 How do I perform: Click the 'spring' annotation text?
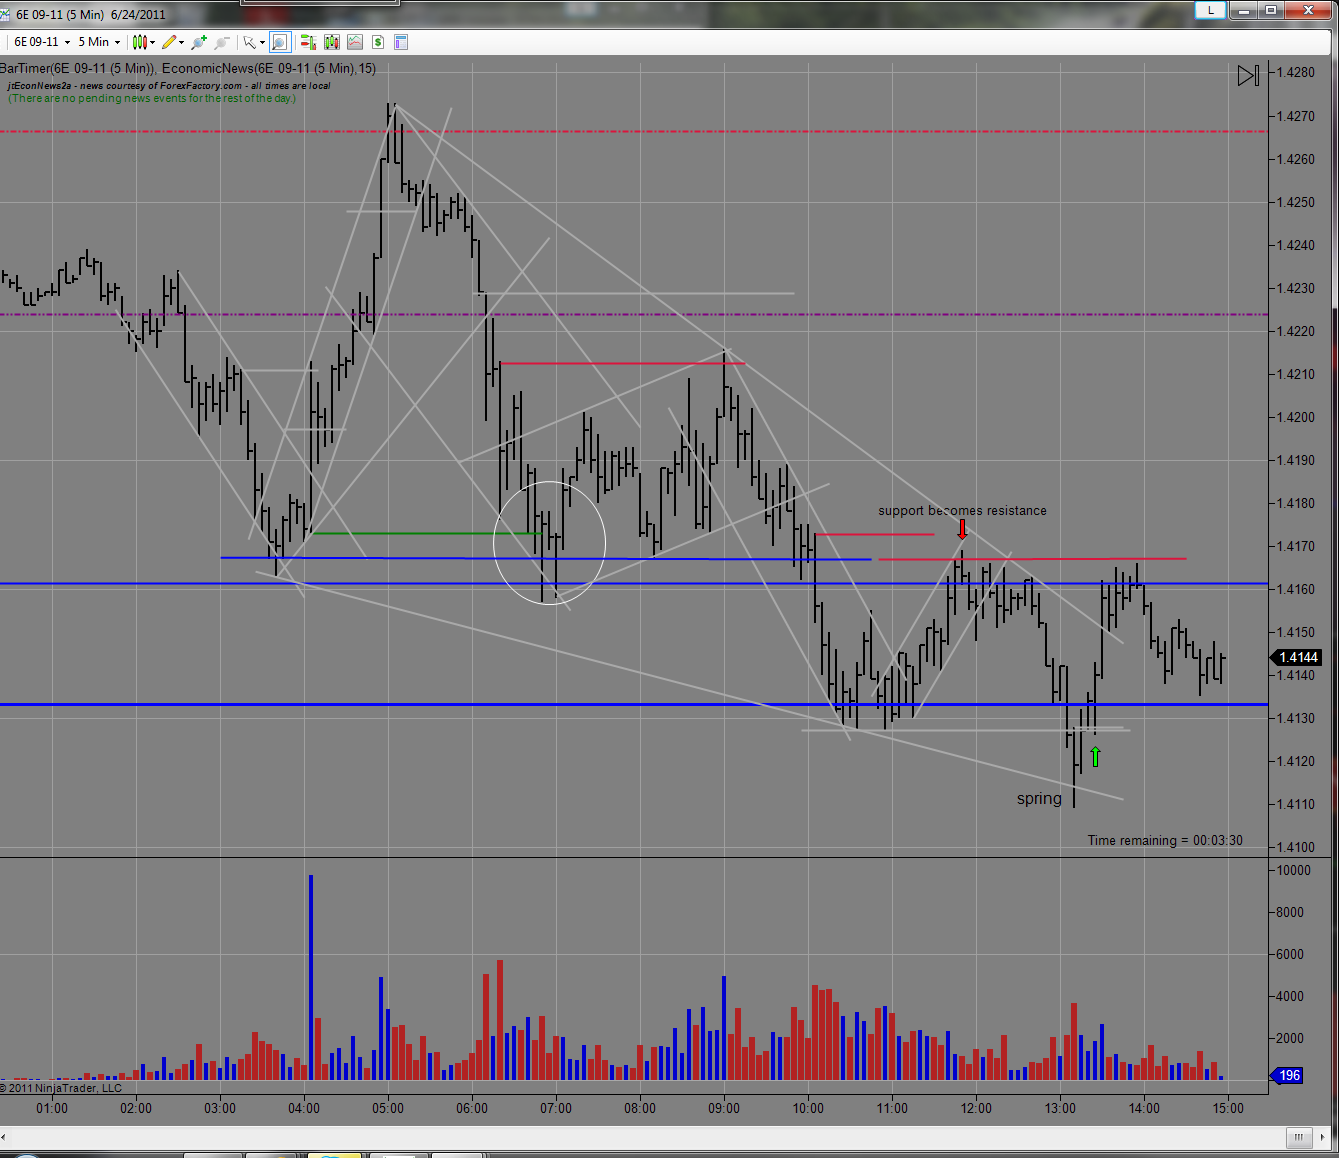[1039, 798]
